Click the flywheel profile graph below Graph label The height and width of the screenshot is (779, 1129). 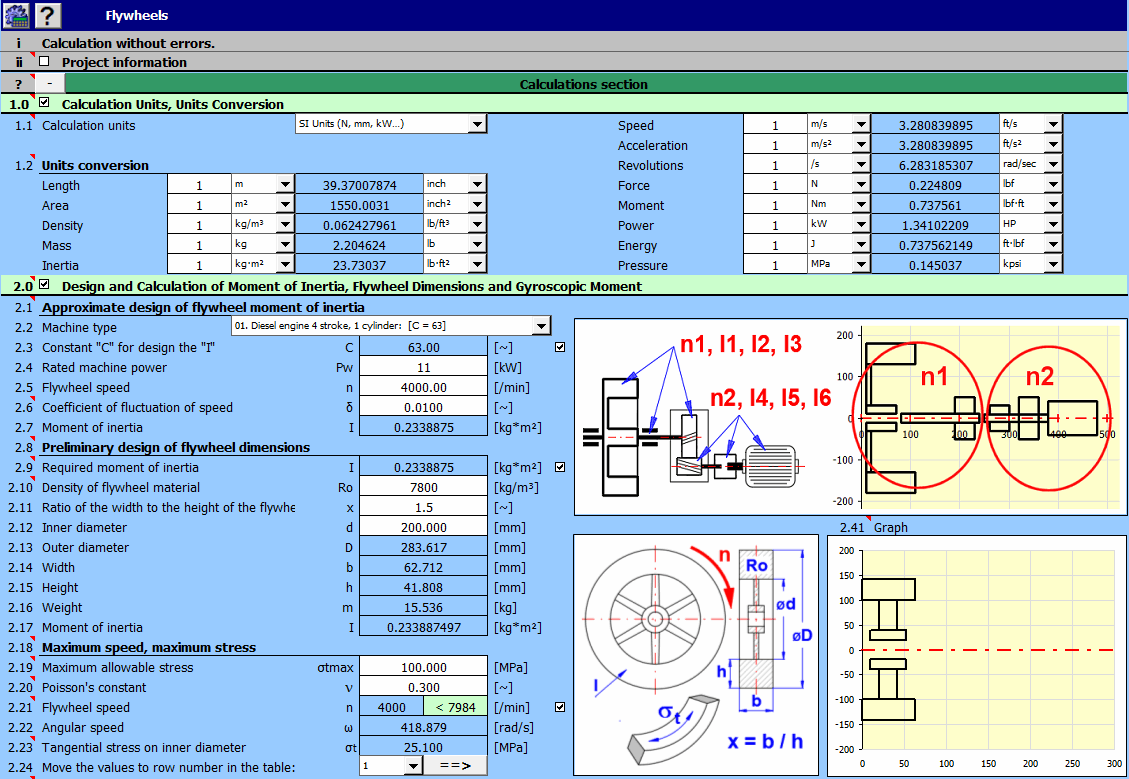[976, 655]
